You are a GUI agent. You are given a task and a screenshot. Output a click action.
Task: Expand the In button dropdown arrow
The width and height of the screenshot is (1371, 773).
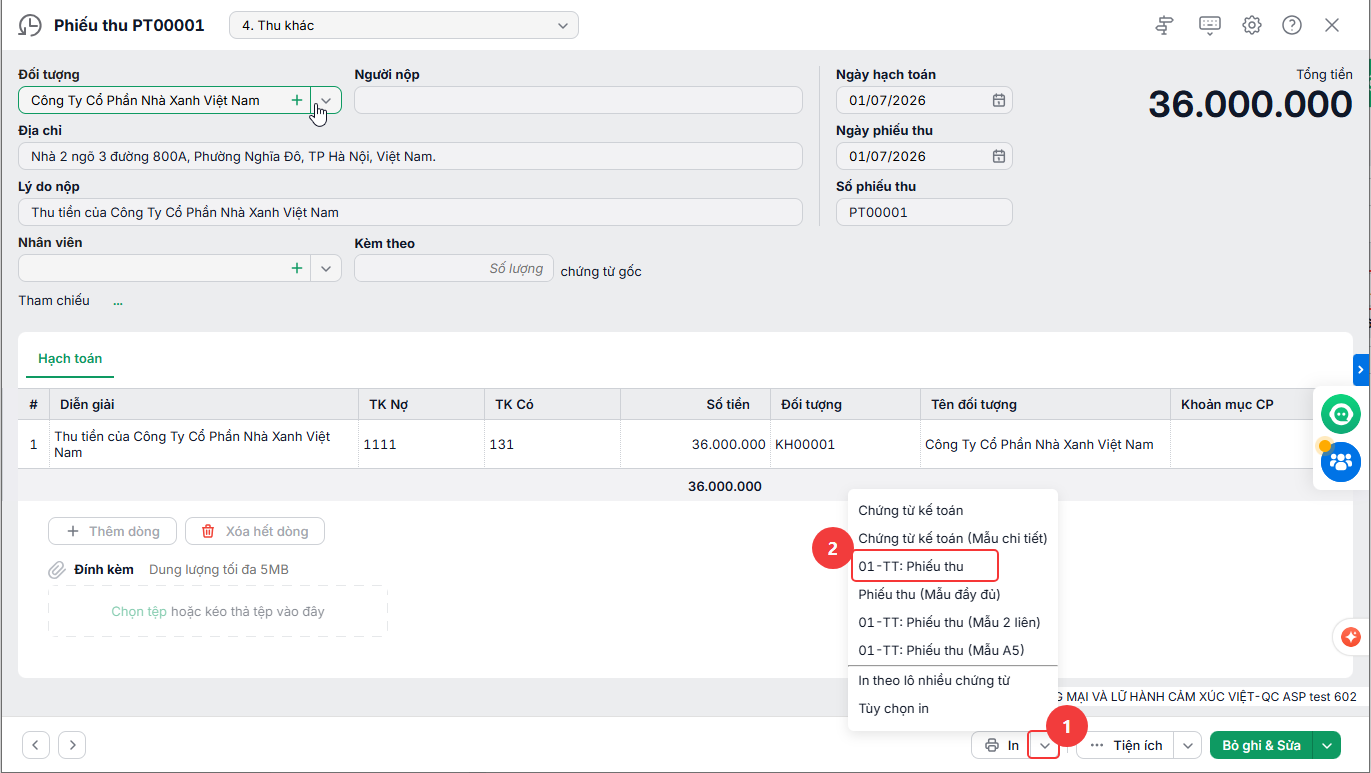[x=1044, y=745]
